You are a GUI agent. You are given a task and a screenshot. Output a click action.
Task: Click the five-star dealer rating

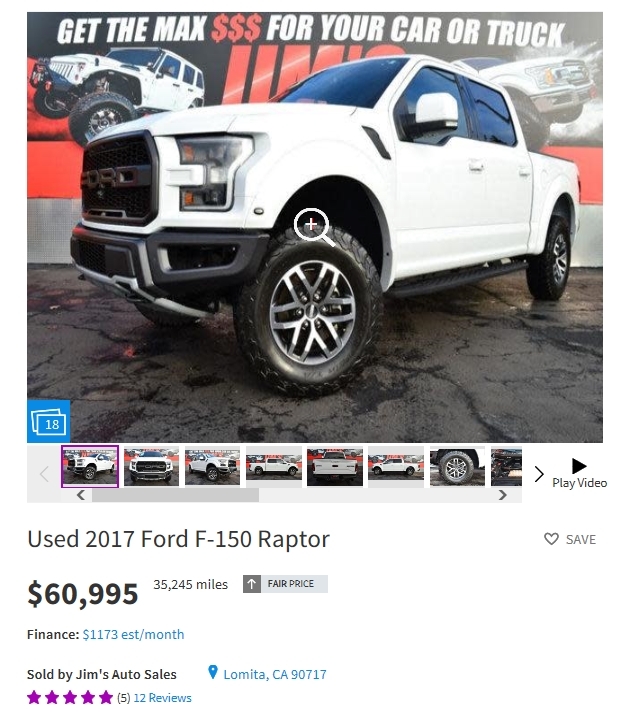pyautogui.click(x=70, y=698)
